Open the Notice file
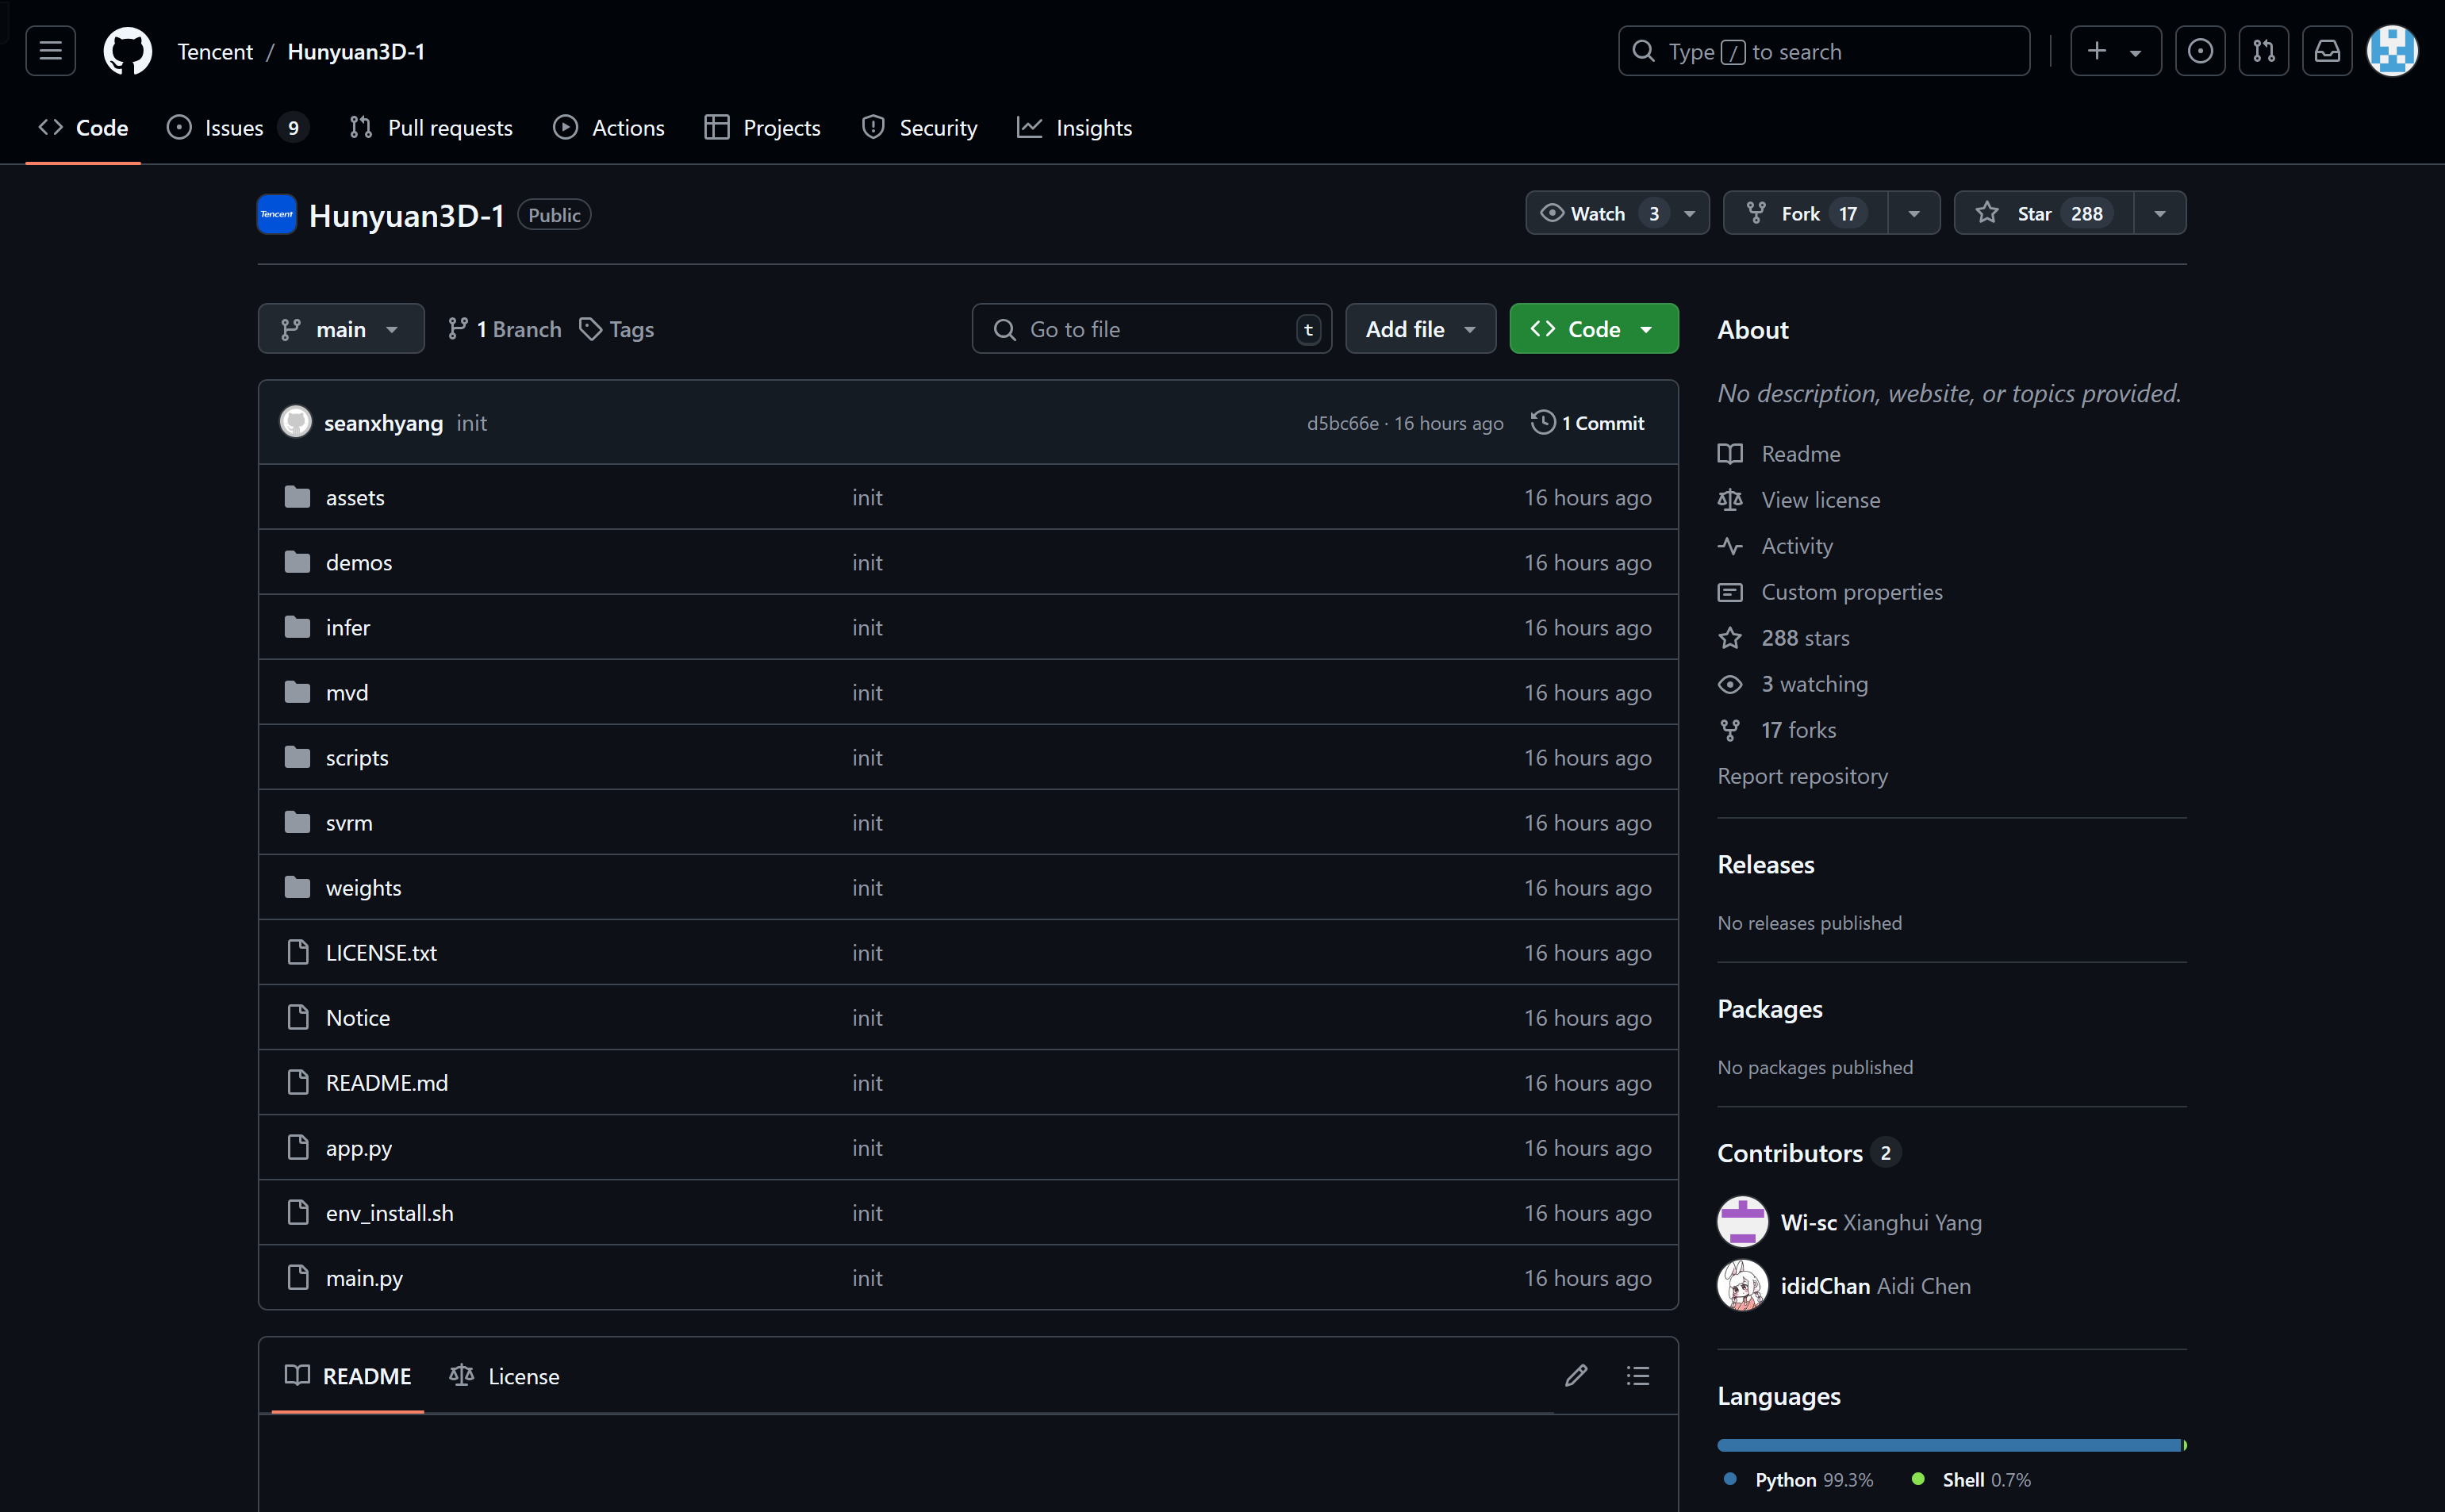The image size is (2445, 1512). 358,1017
